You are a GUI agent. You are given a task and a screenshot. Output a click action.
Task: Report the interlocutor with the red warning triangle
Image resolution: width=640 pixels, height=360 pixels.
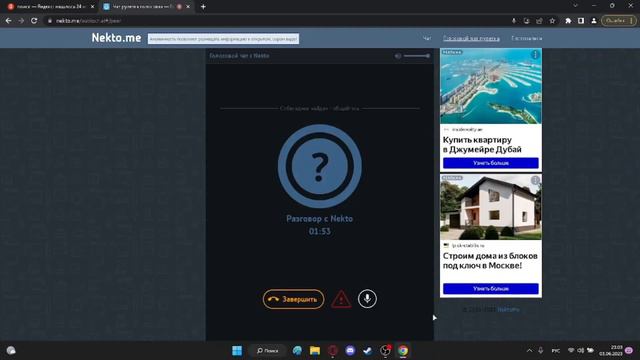coord(341,299)
